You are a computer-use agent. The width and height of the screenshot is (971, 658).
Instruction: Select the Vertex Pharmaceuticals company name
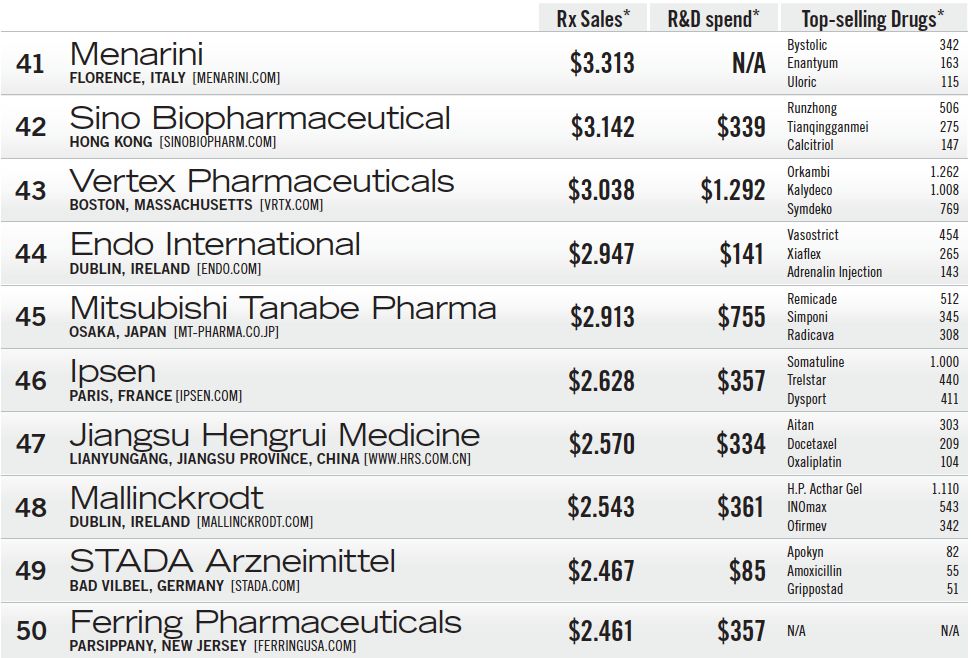(262, 181)
